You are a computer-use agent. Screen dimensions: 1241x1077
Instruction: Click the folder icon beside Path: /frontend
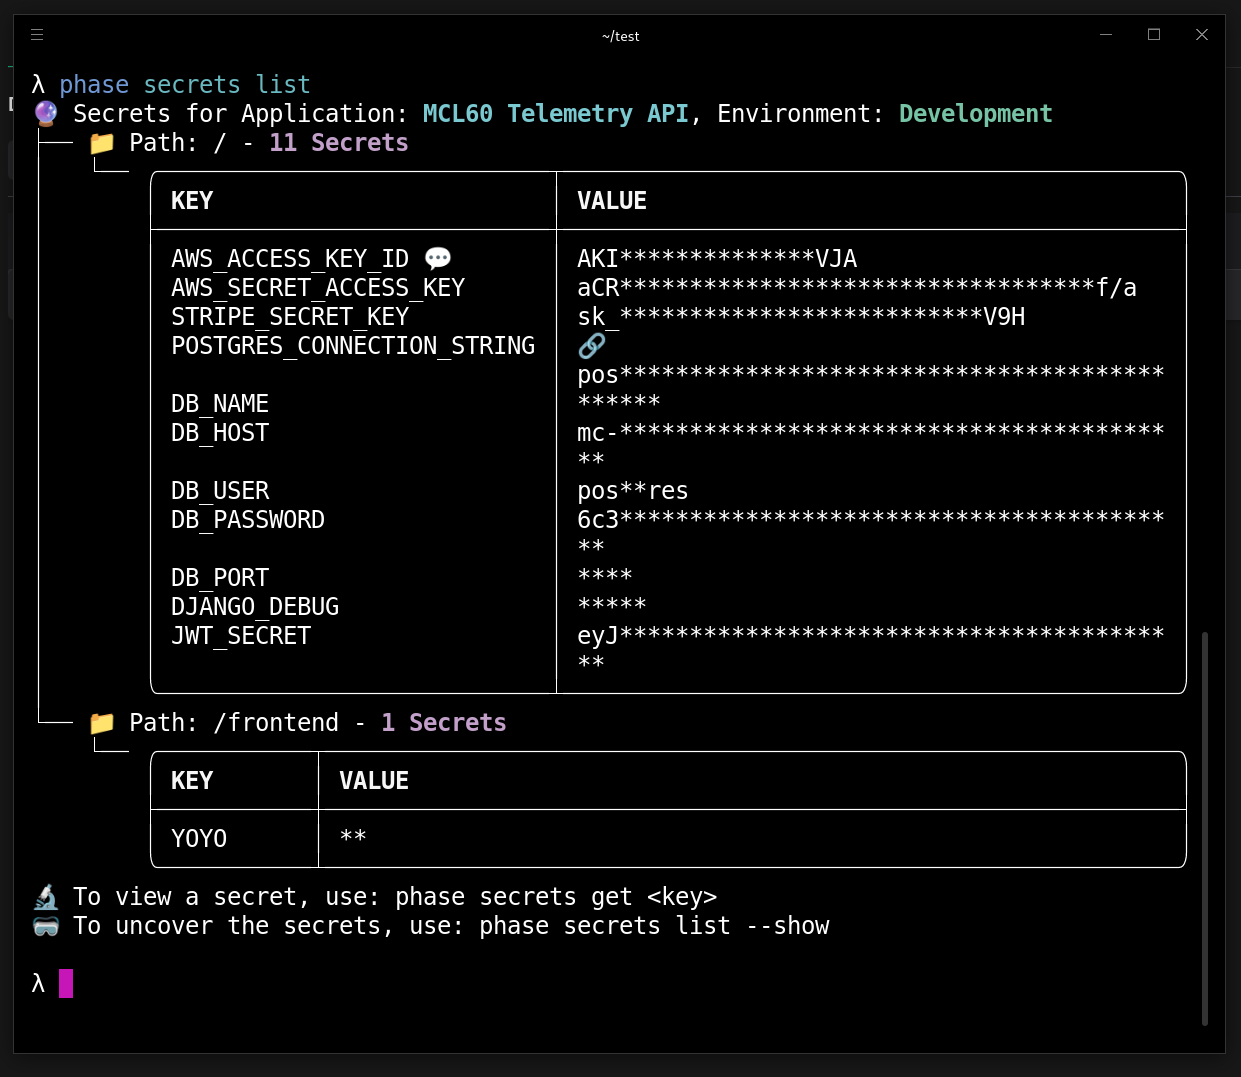(x=102, y=723)
